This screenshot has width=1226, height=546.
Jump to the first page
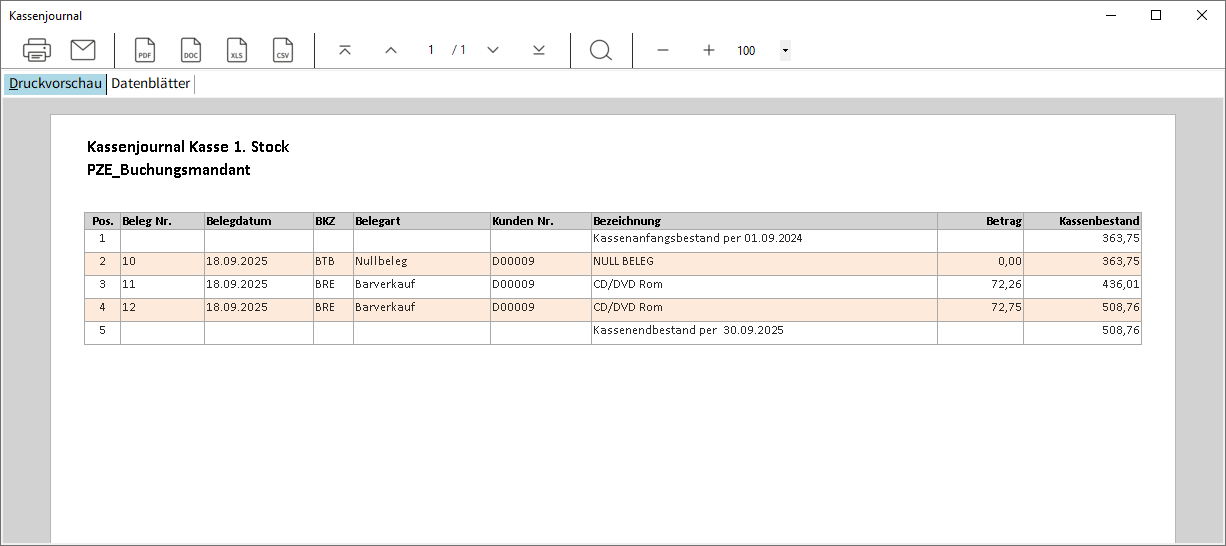point(345,50)
